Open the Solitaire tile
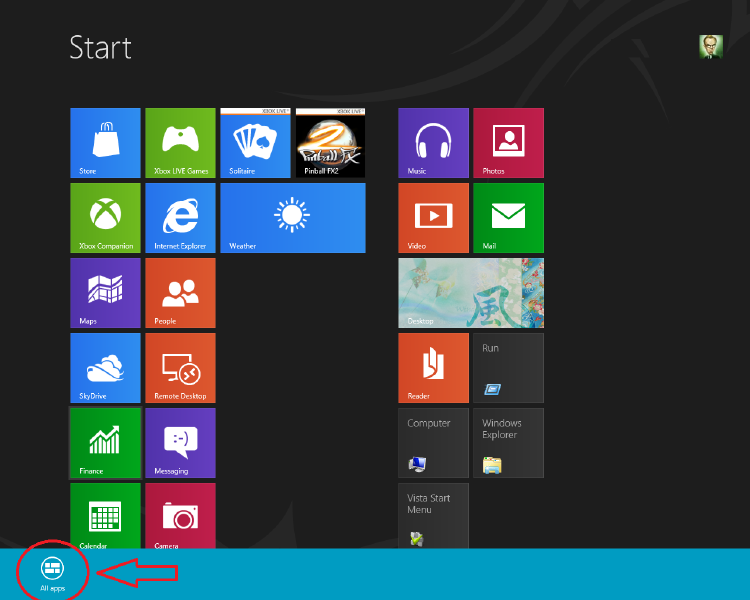 coord(255,143)
